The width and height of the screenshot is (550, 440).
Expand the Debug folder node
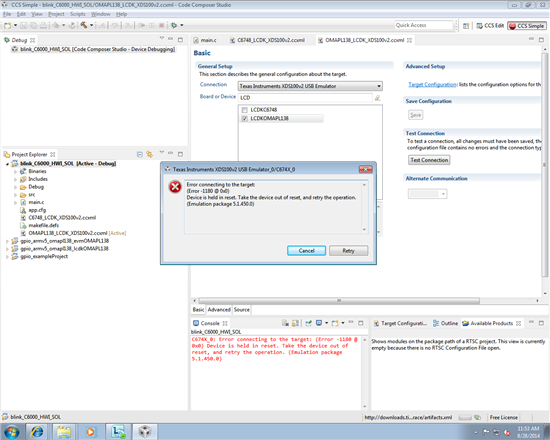tap(15, 187)
